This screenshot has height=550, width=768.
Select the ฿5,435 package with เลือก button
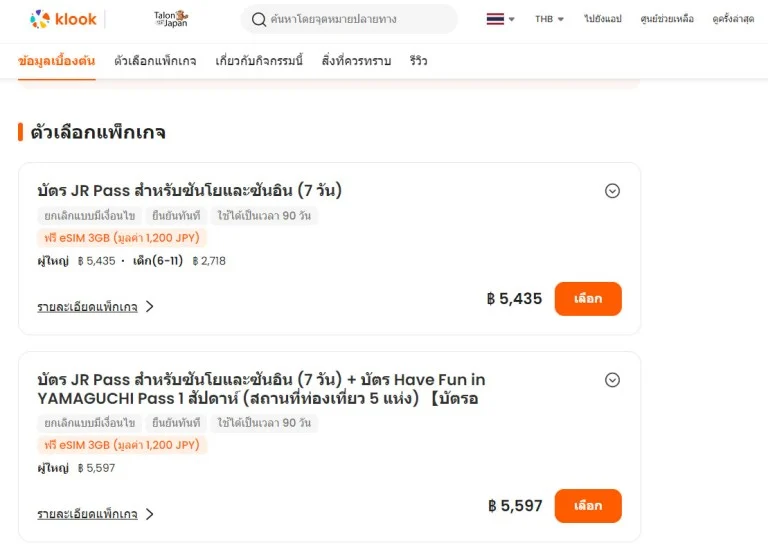click(x=588, y=299)
